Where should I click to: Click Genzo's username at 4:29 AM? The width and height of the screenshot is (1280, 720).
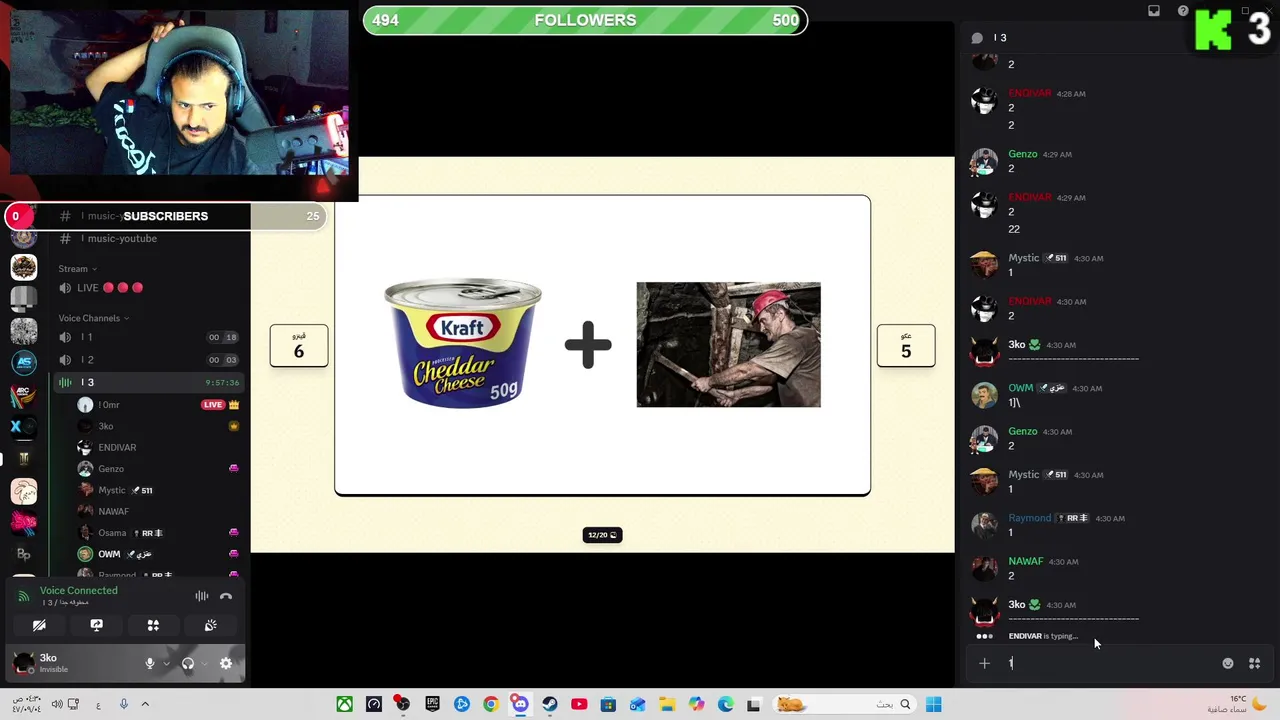(1022, 154)
